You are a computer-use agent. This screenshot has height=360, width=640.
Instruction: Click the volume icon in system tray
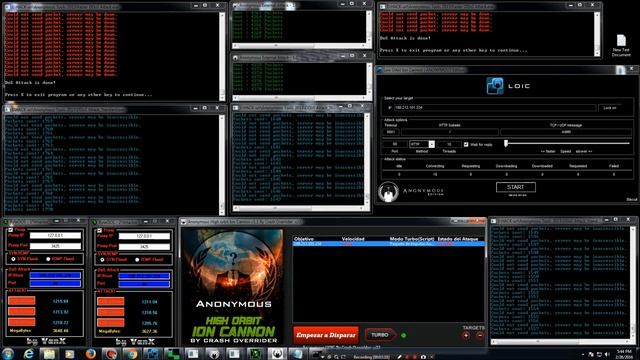click(x=607, y=354)
